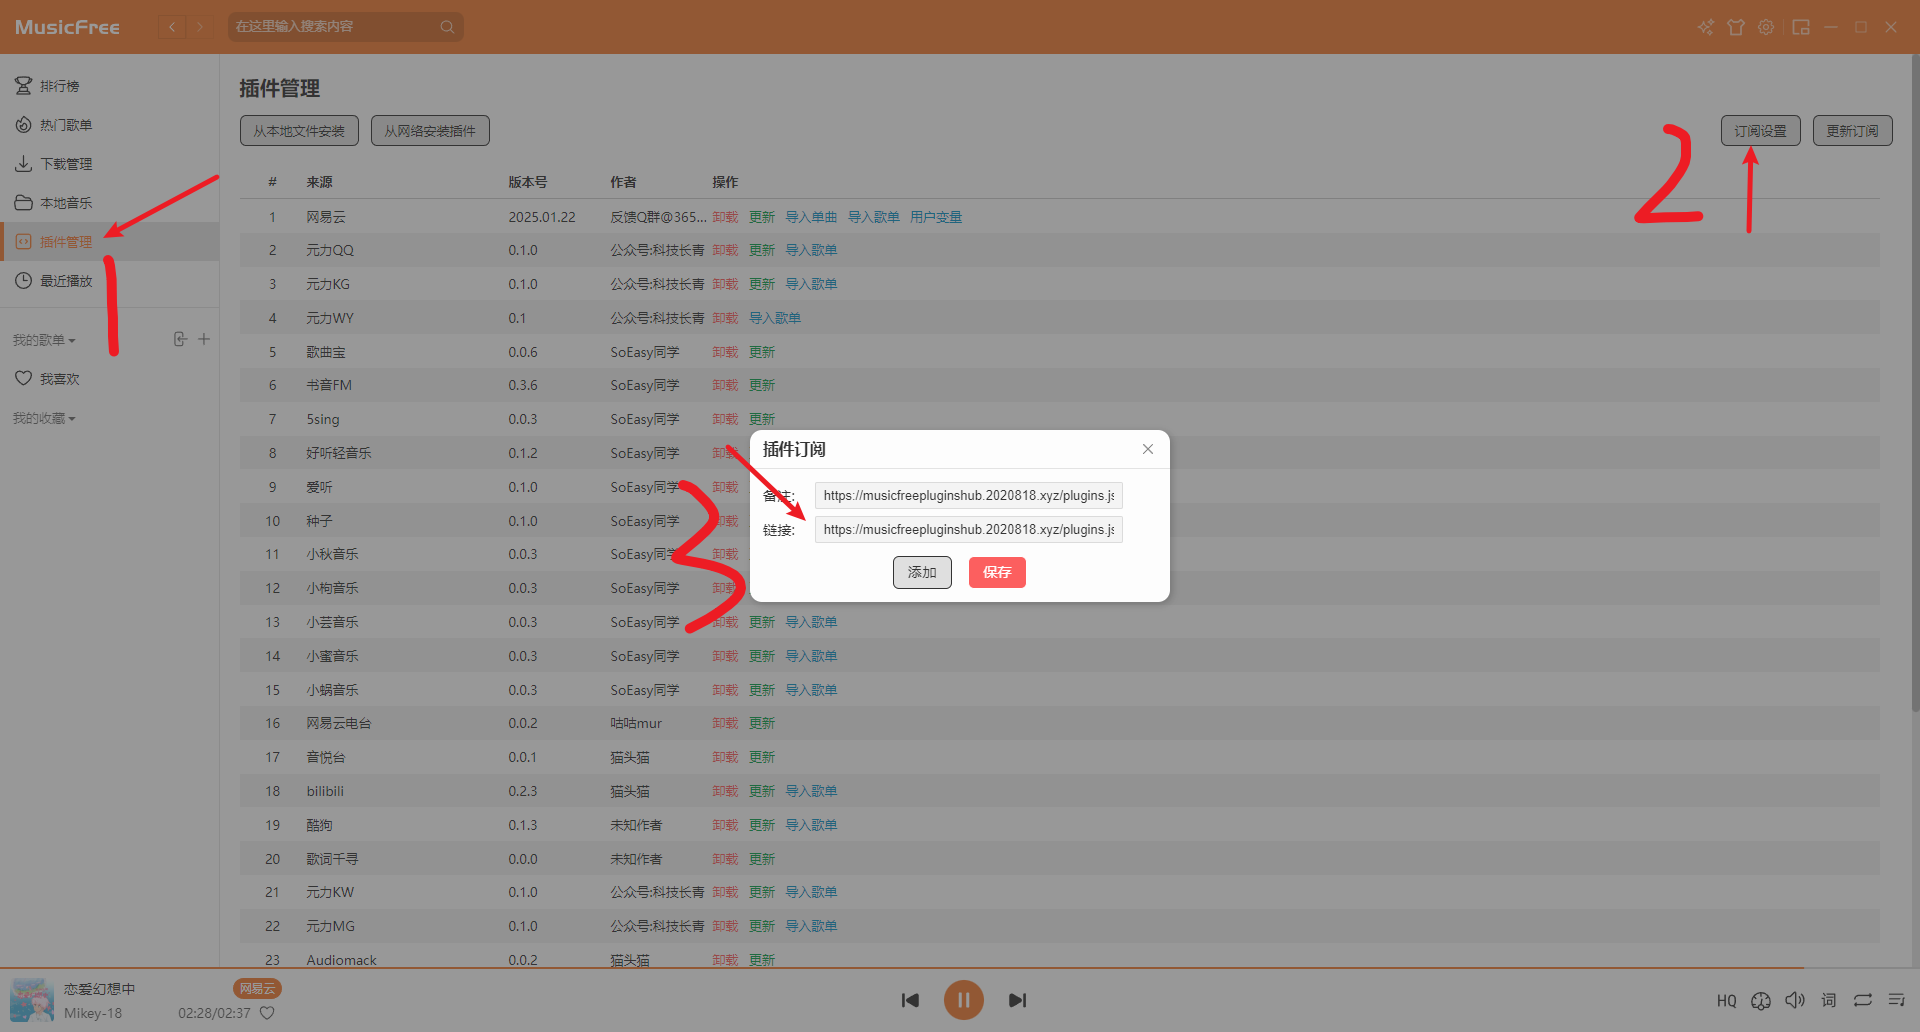Open the play queue list icon
1920x1032 pixels.
1897,1000
